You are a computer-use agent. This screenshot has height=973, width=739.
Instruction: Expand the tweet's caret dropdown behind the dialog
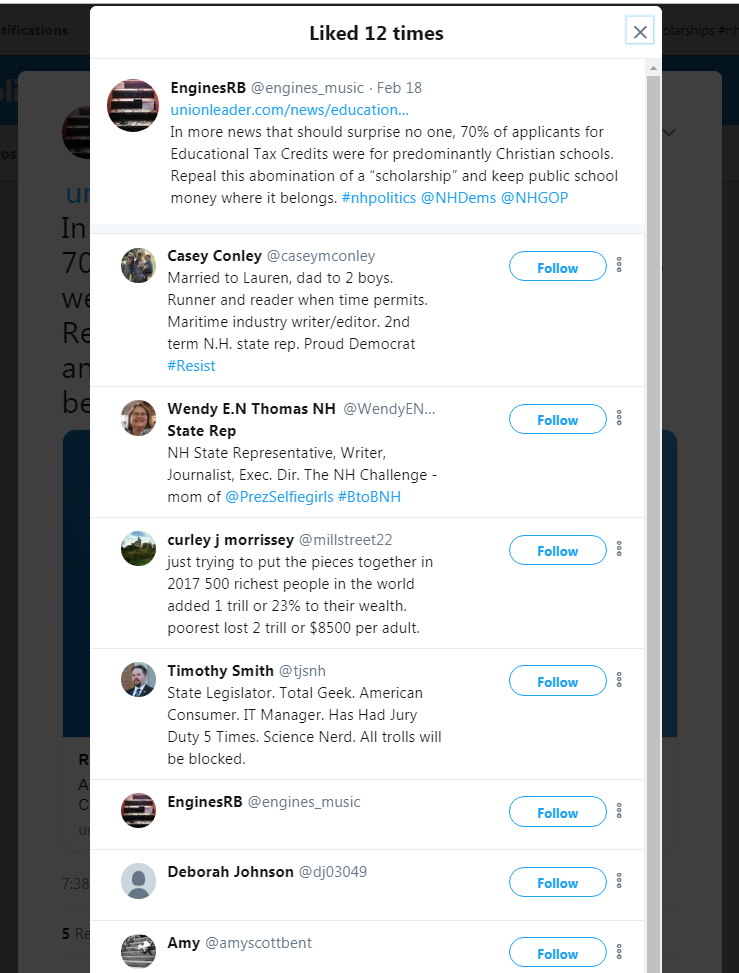click(x=668, y=132)
